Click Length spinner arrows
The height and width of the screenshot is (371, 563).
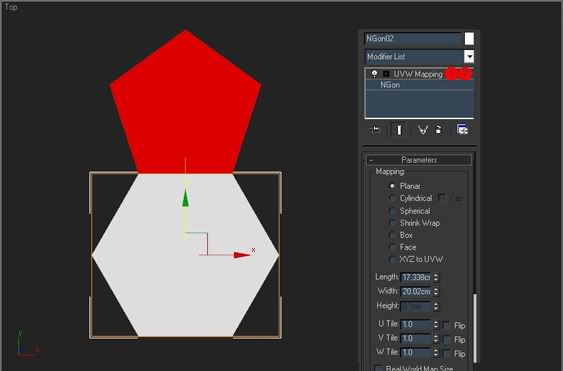436,277
